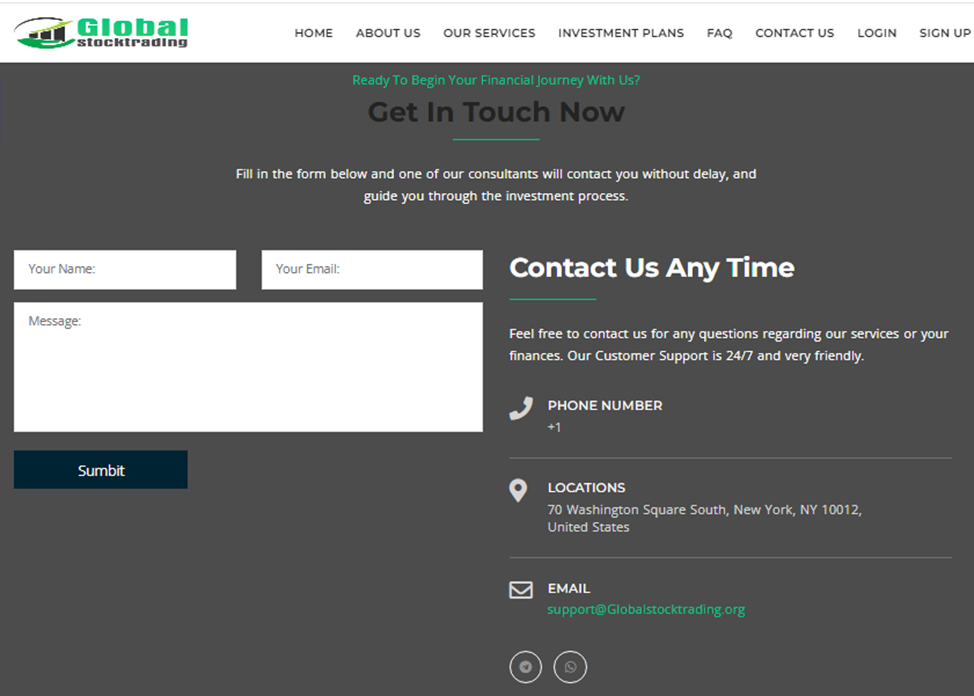Click the phone handset icon

[x=521, y=408]
